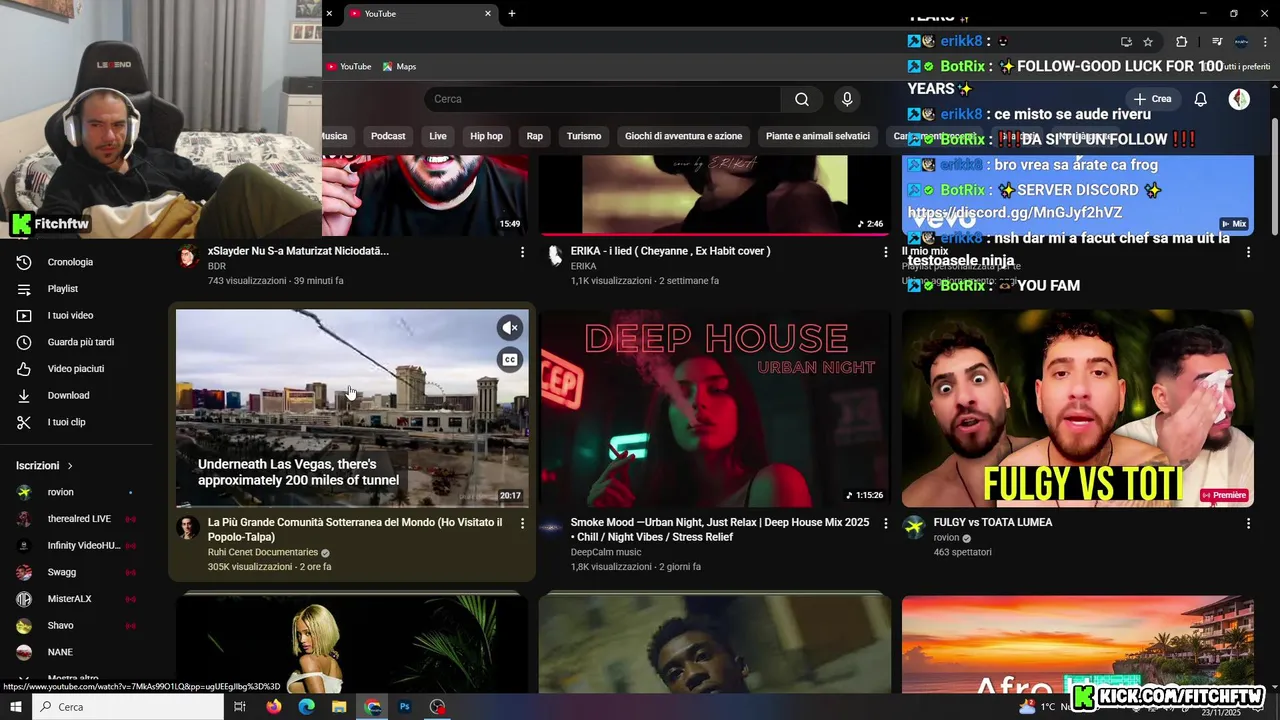This screenshot has height=720, width=1280.
Task: Open Chrome extensions puzzle icon
Action: point(1181,42)
